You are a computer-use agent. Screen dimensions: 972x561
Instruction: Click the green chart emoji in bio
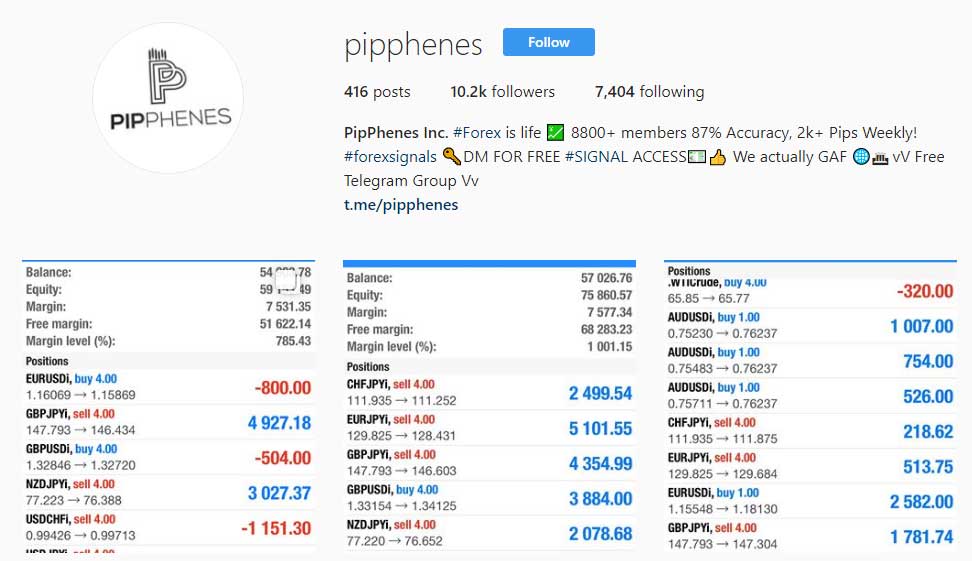pos(556,132)
